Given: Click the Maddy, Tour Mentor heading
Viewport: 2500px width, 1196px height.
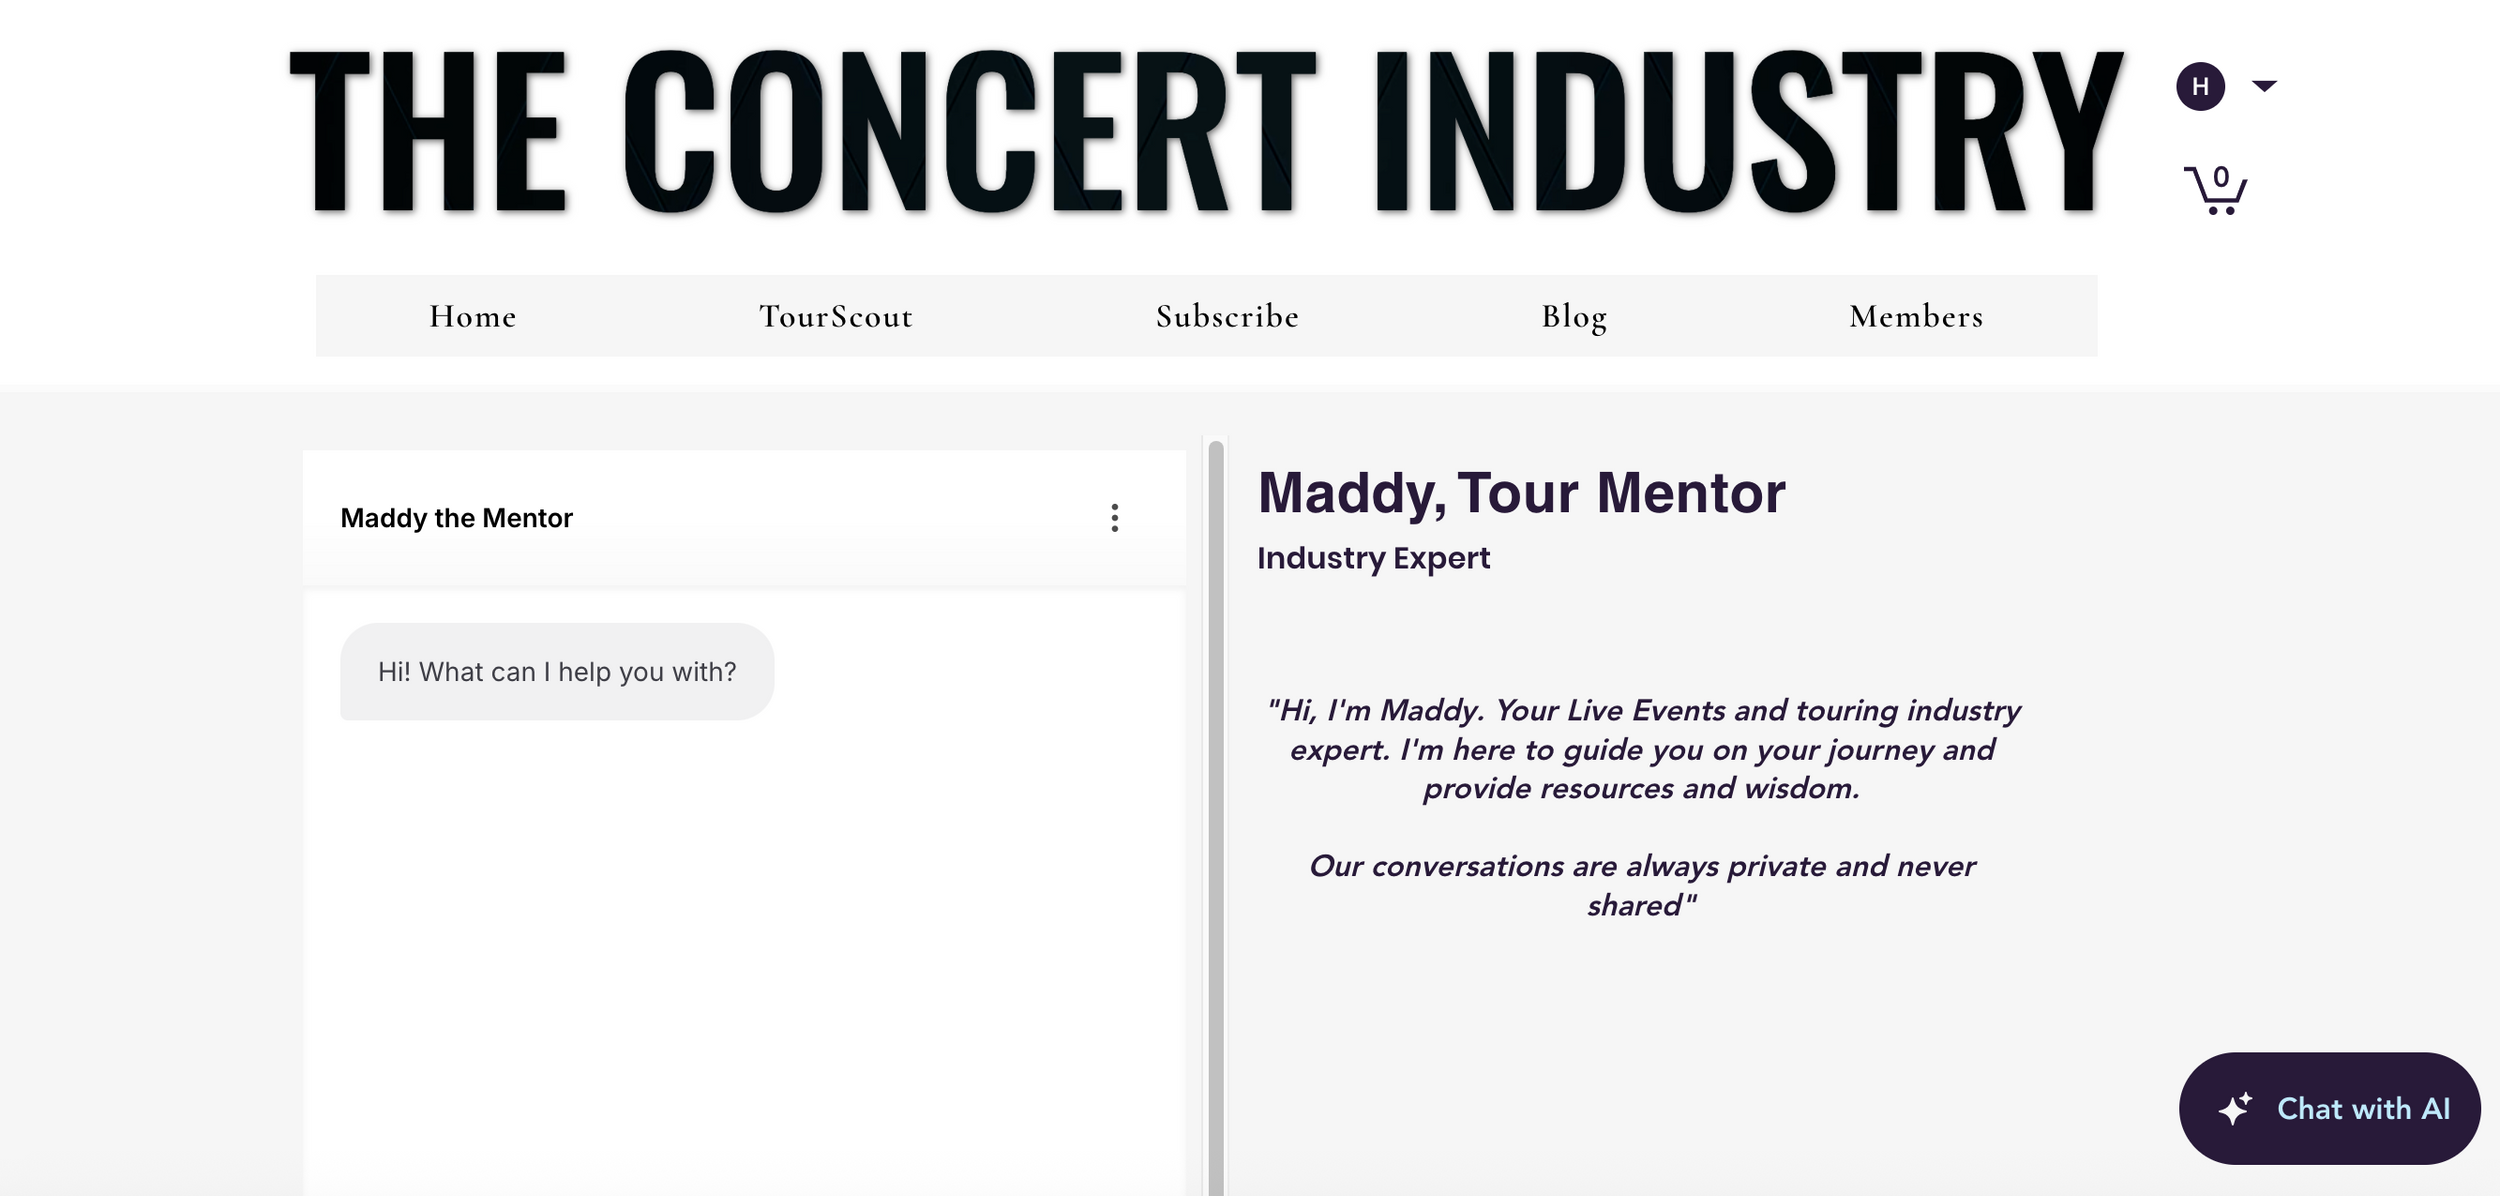Looking at the screenshot, I should click(1521, 492).
